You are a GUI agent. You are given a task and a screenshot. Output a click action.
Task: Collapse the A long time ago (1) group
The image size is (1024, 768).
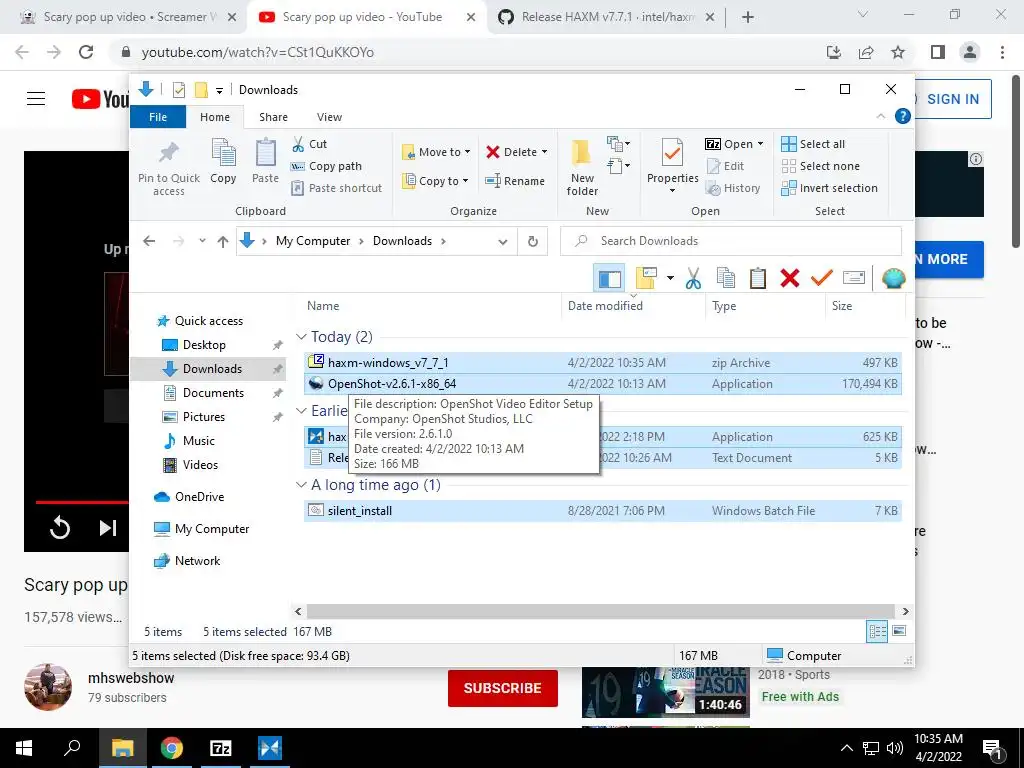coord(301,485)
